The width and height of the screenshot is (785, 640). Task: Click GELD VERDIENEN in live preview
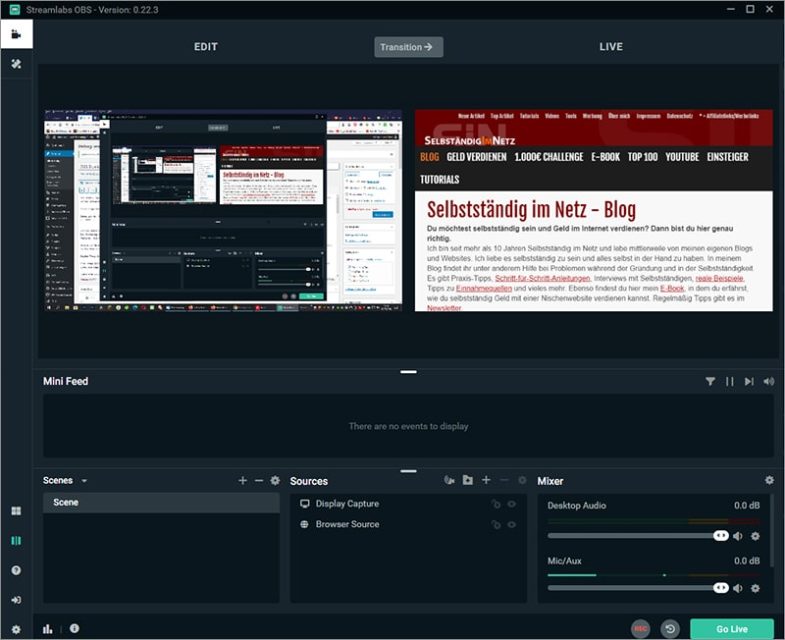pos(477,157)
